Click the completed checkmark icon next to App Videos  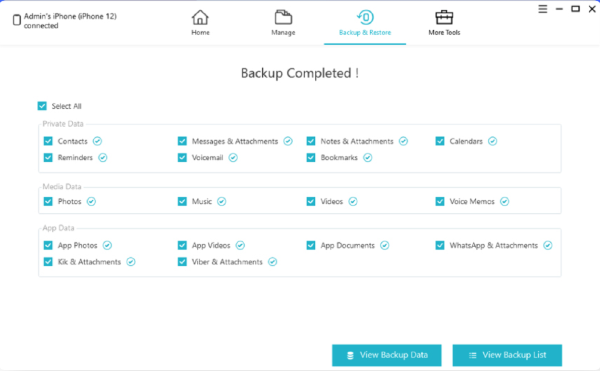click(x=240, y=246)
